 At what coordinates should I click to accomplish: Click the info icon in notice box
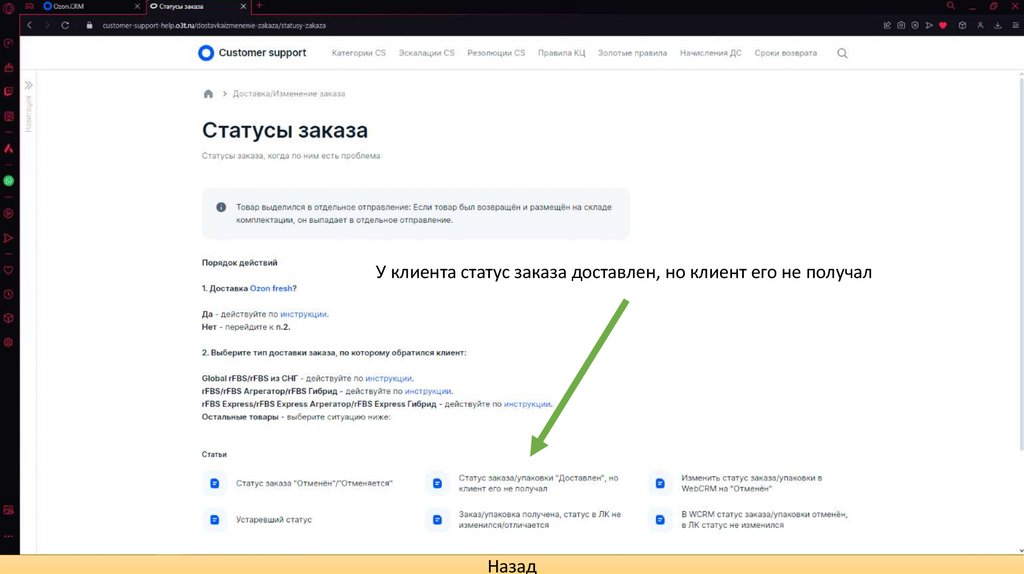221,207
